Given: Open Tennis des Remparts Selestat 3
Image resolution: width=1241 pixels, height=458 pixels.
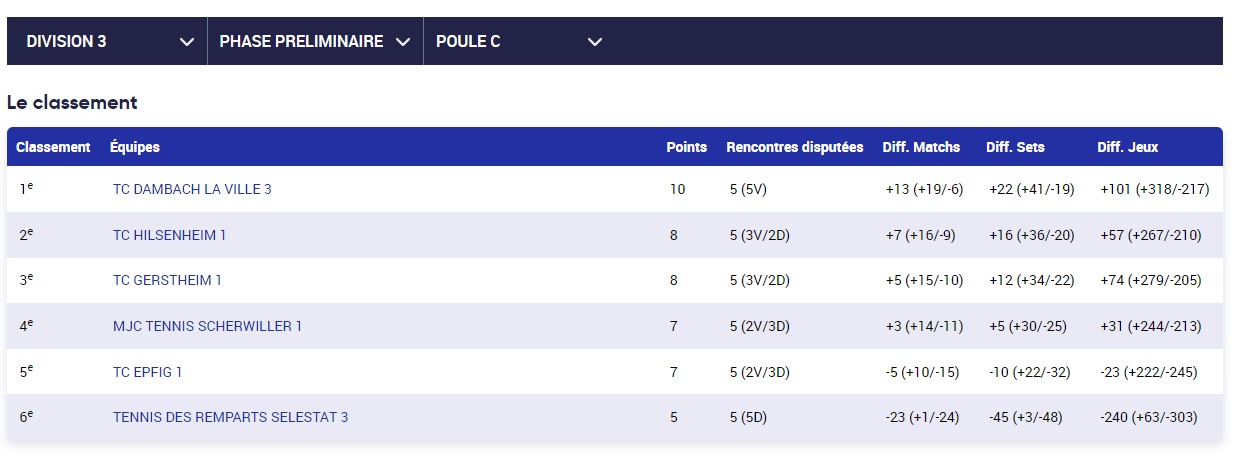Looking at the screenshot, I should 230,417.
